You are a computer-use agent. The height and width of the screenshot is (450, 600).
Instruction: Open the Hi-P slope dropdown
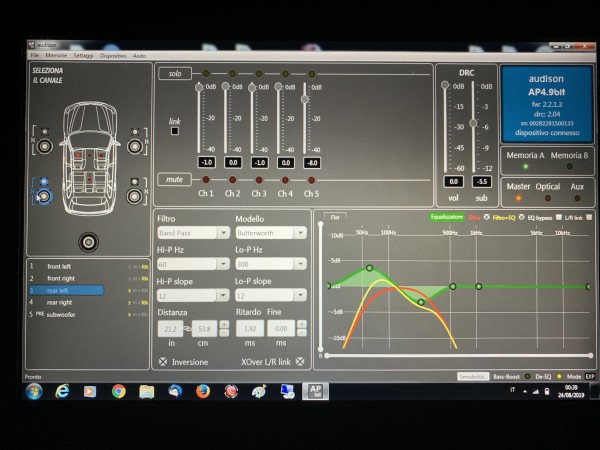click(x=223, y=295)
